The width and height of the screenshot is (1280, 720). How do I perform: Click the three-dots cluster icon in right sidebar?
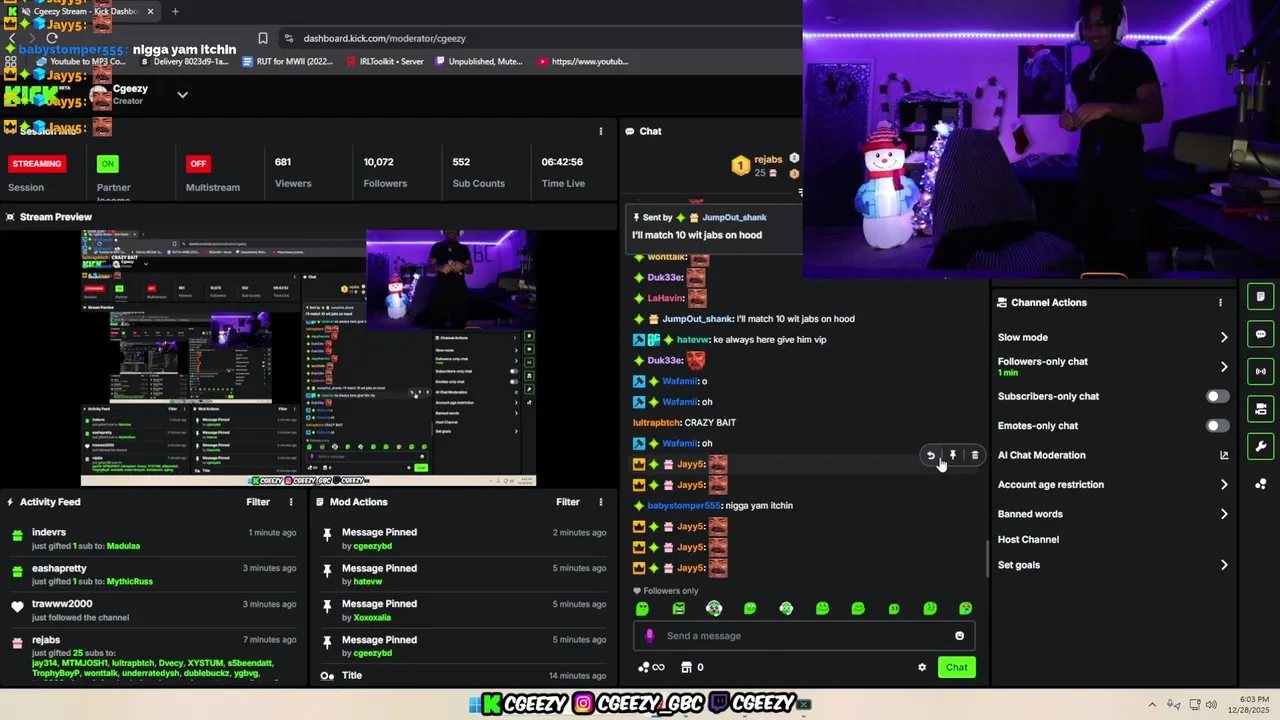pyautogui.click(x=1260, y=484)
